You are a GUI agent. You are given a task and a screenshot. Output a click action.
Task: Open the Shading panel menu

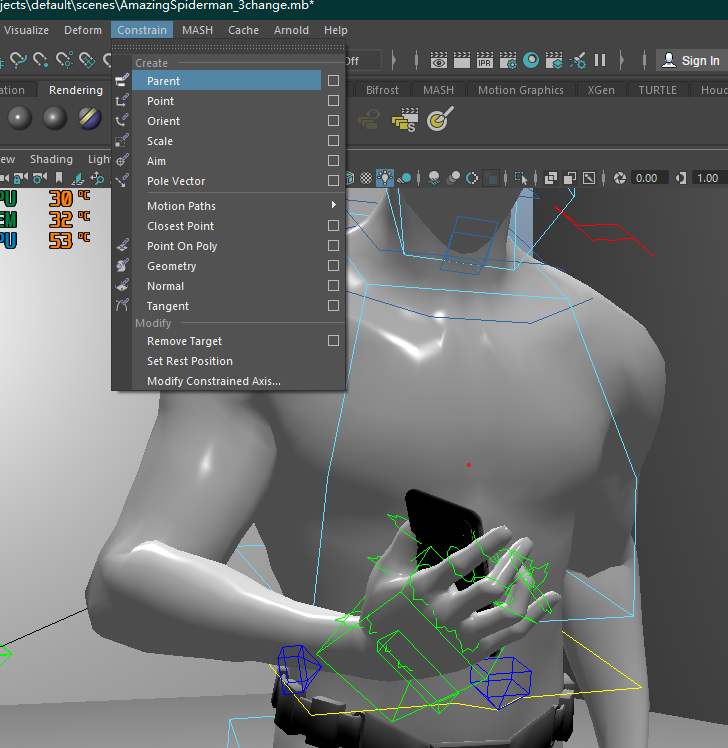pos(52,159)
